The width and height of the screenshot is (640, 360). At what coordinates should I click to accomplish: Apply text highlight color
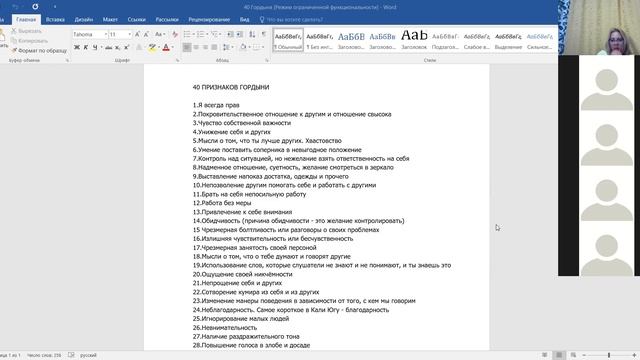point(152,47)
